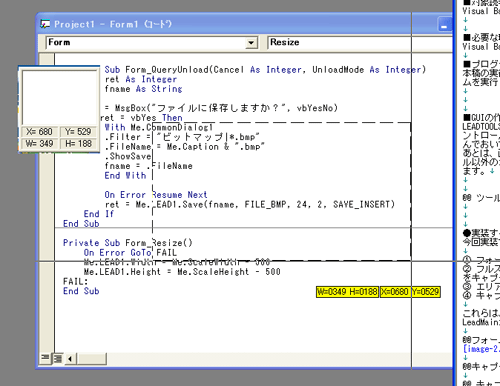Click the 'FAIL:' label line
This screenshot has width=500, height=386.
click(x=75, y=281)
